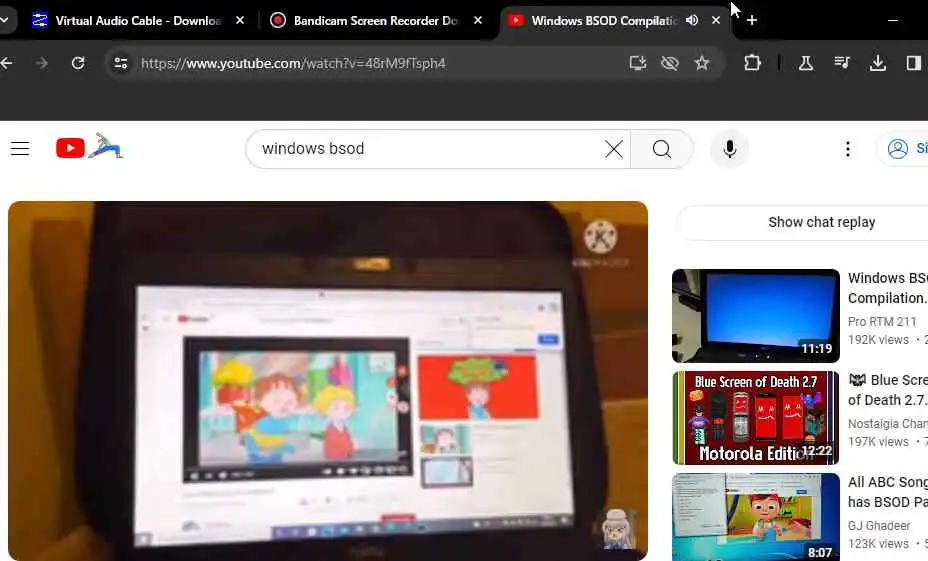The image size is (928, 561).
Task: Toggle the crossed-eye tracking protection icon
Action: (x=669, y=63)
